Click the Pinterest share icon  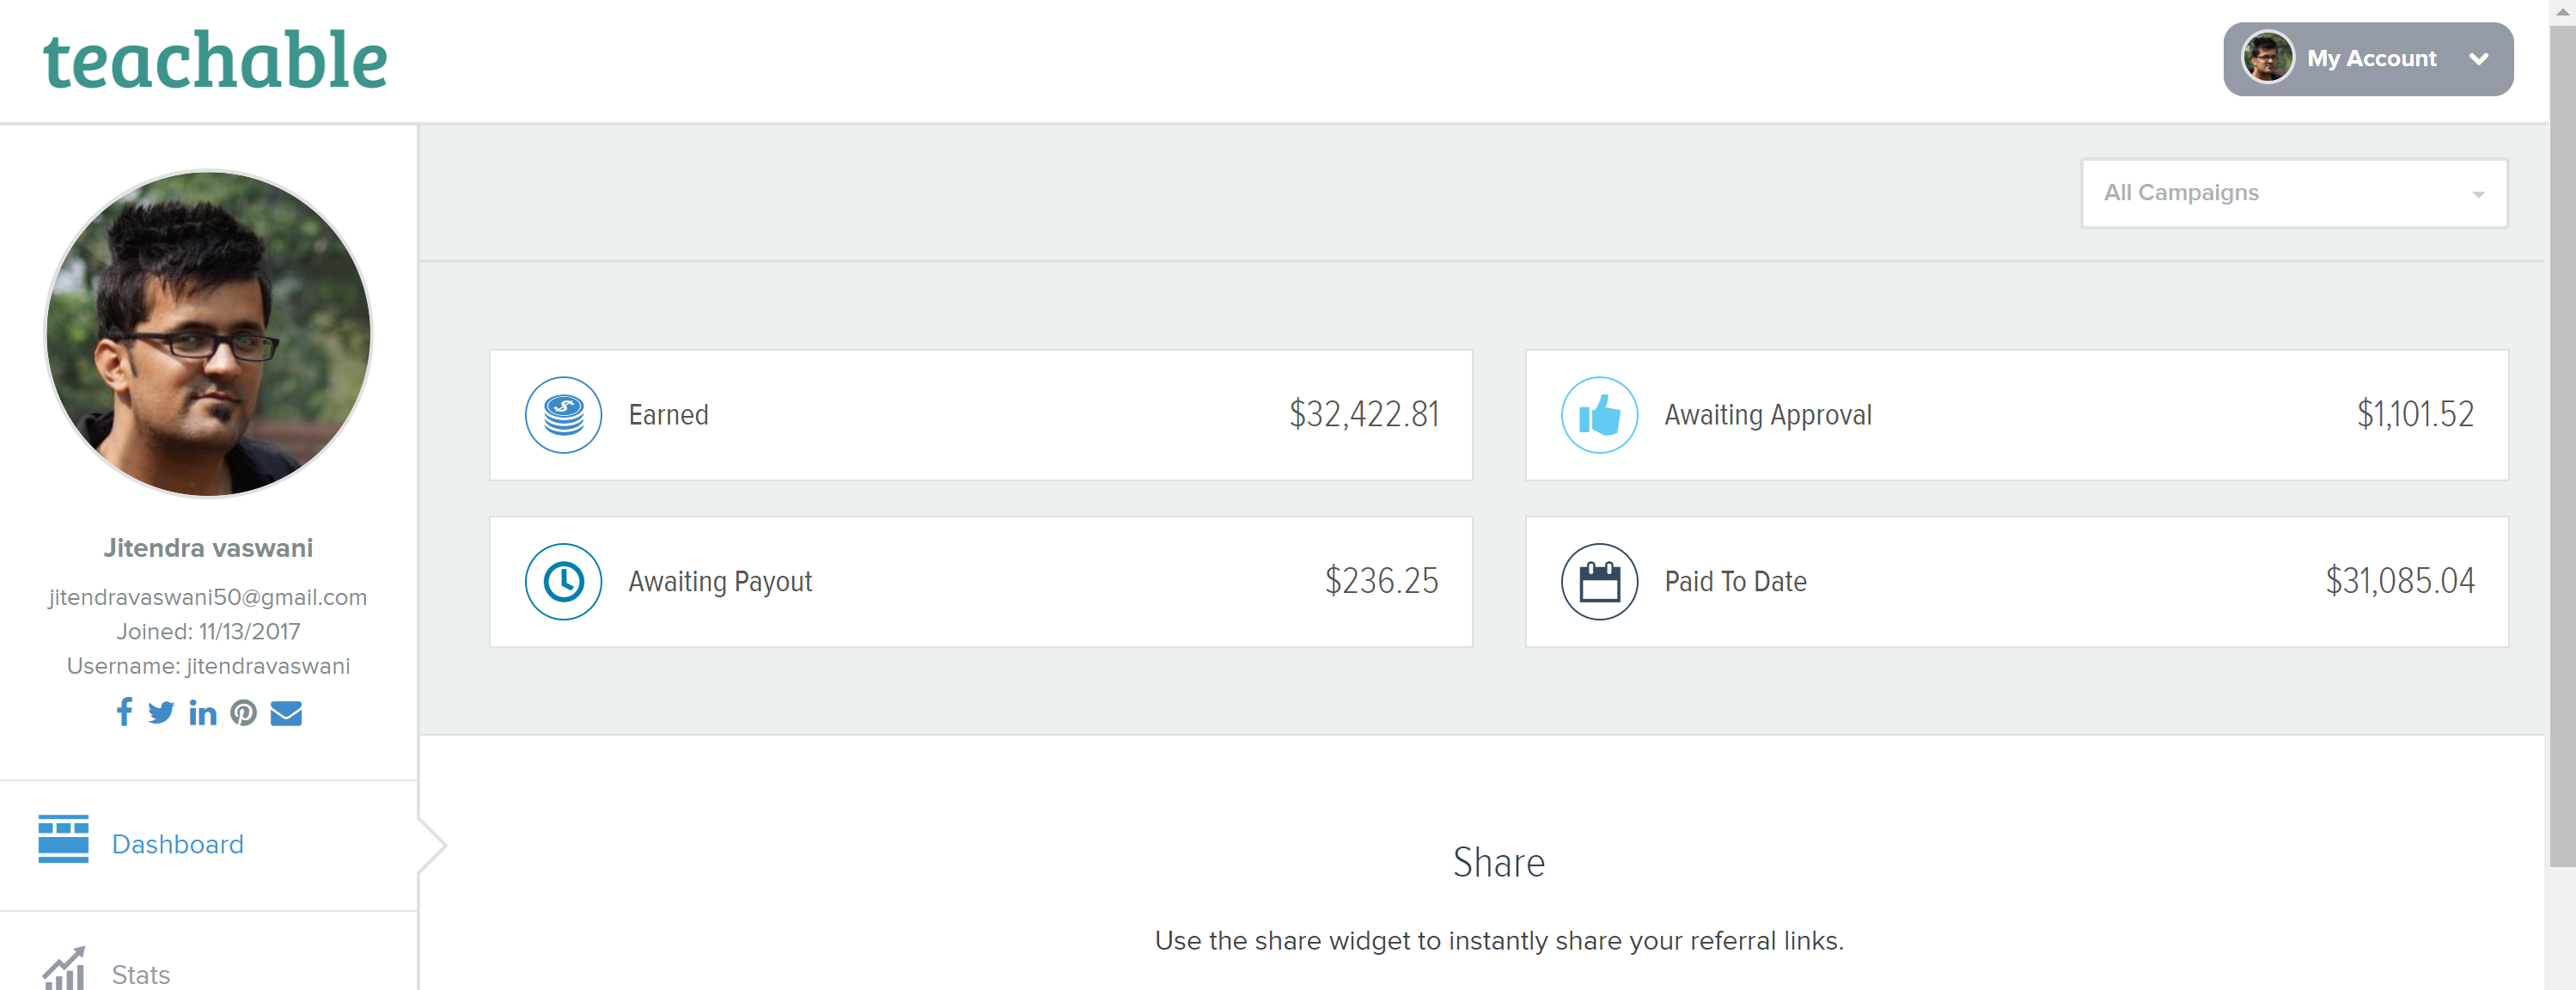(244, 712)
